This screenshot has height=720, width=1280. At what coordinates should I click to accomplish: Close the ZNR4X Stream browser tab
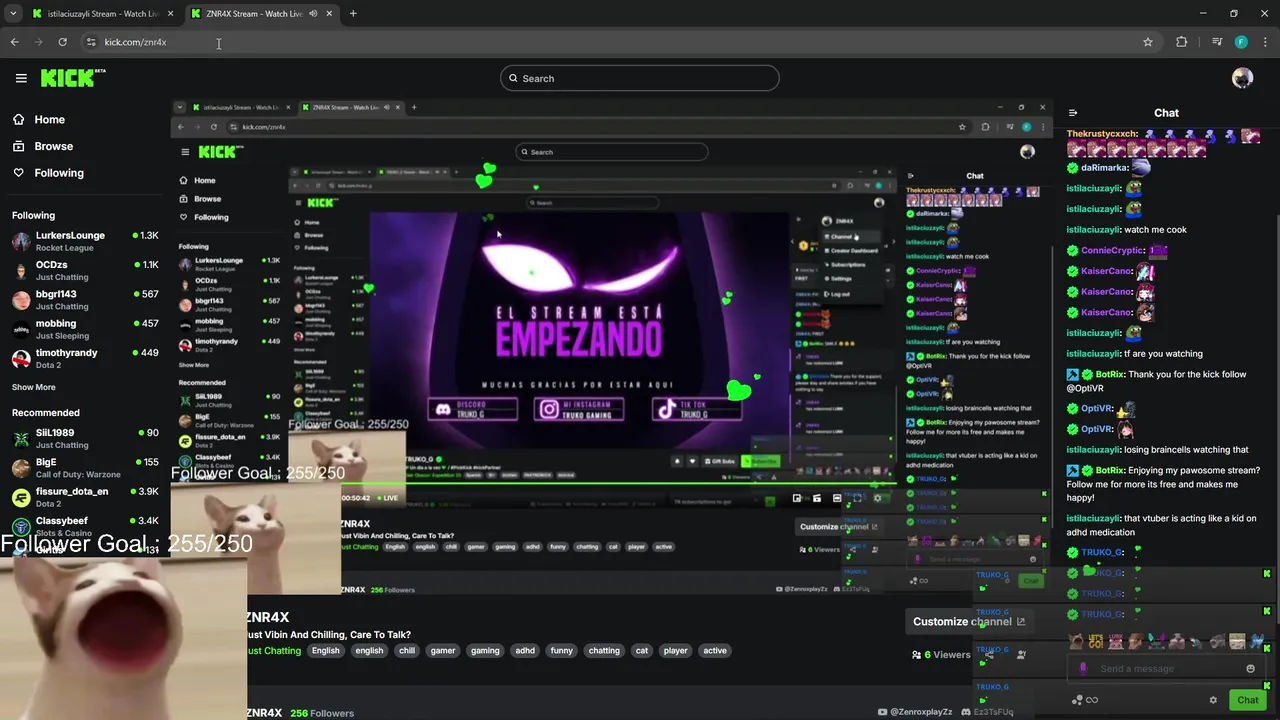[329, 14]
